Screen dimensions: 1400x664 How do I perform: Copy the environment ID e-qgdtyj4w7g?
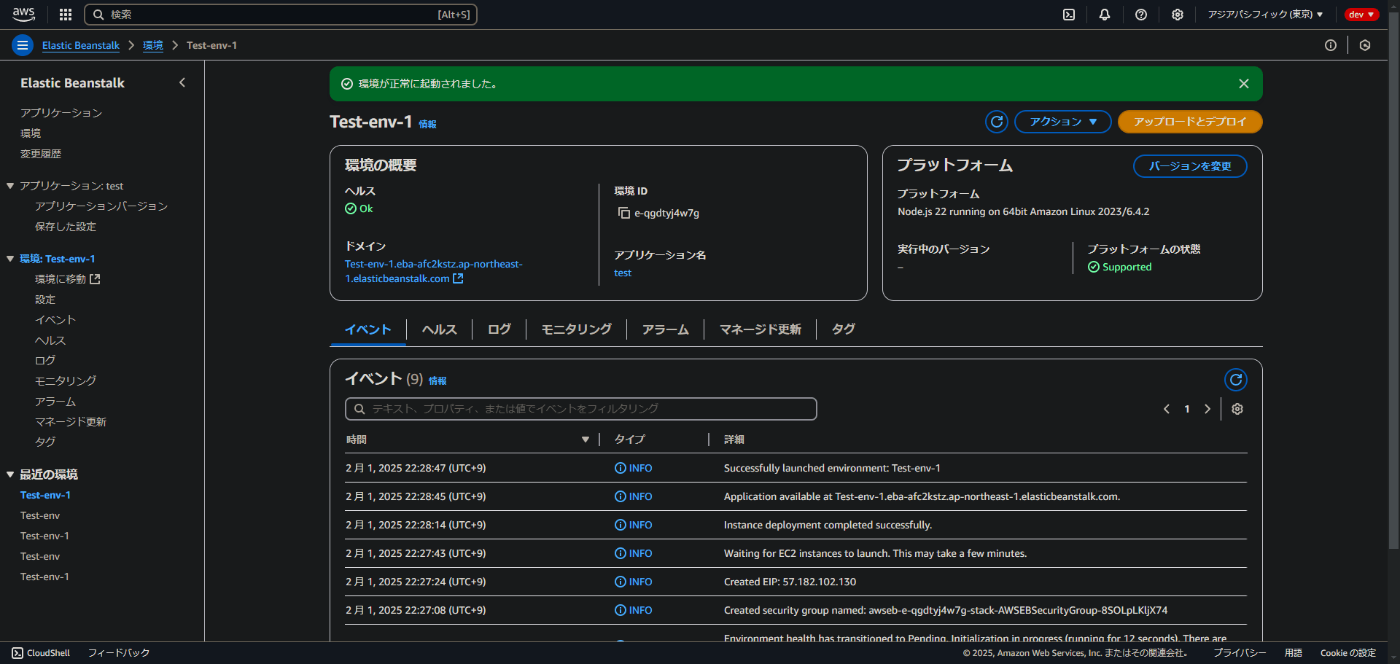coord(624,213)
